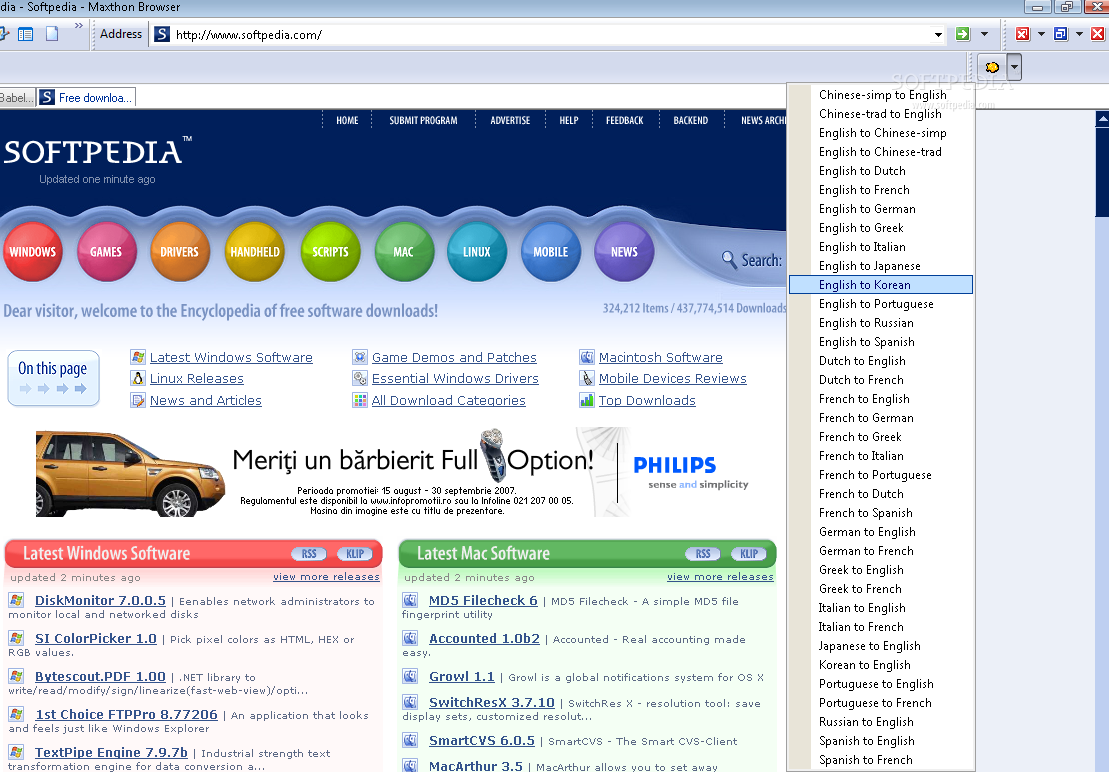
Task: Open Top Downloads link
Action: pos(647,401)
